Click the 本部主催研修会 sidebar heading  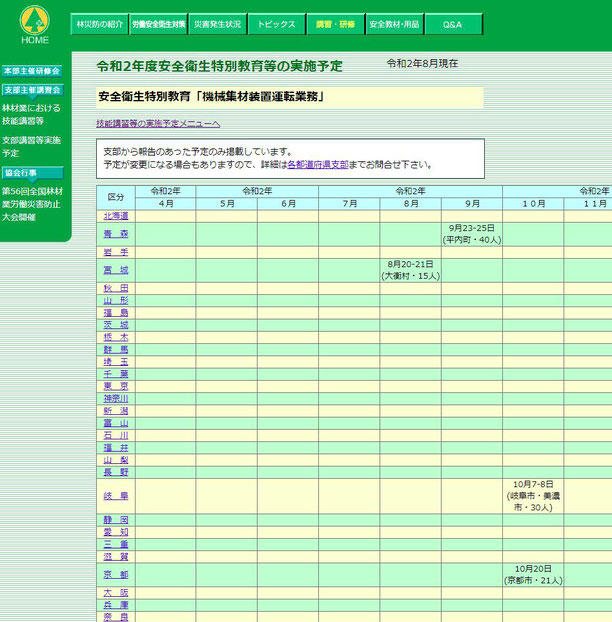click(32, 71)
